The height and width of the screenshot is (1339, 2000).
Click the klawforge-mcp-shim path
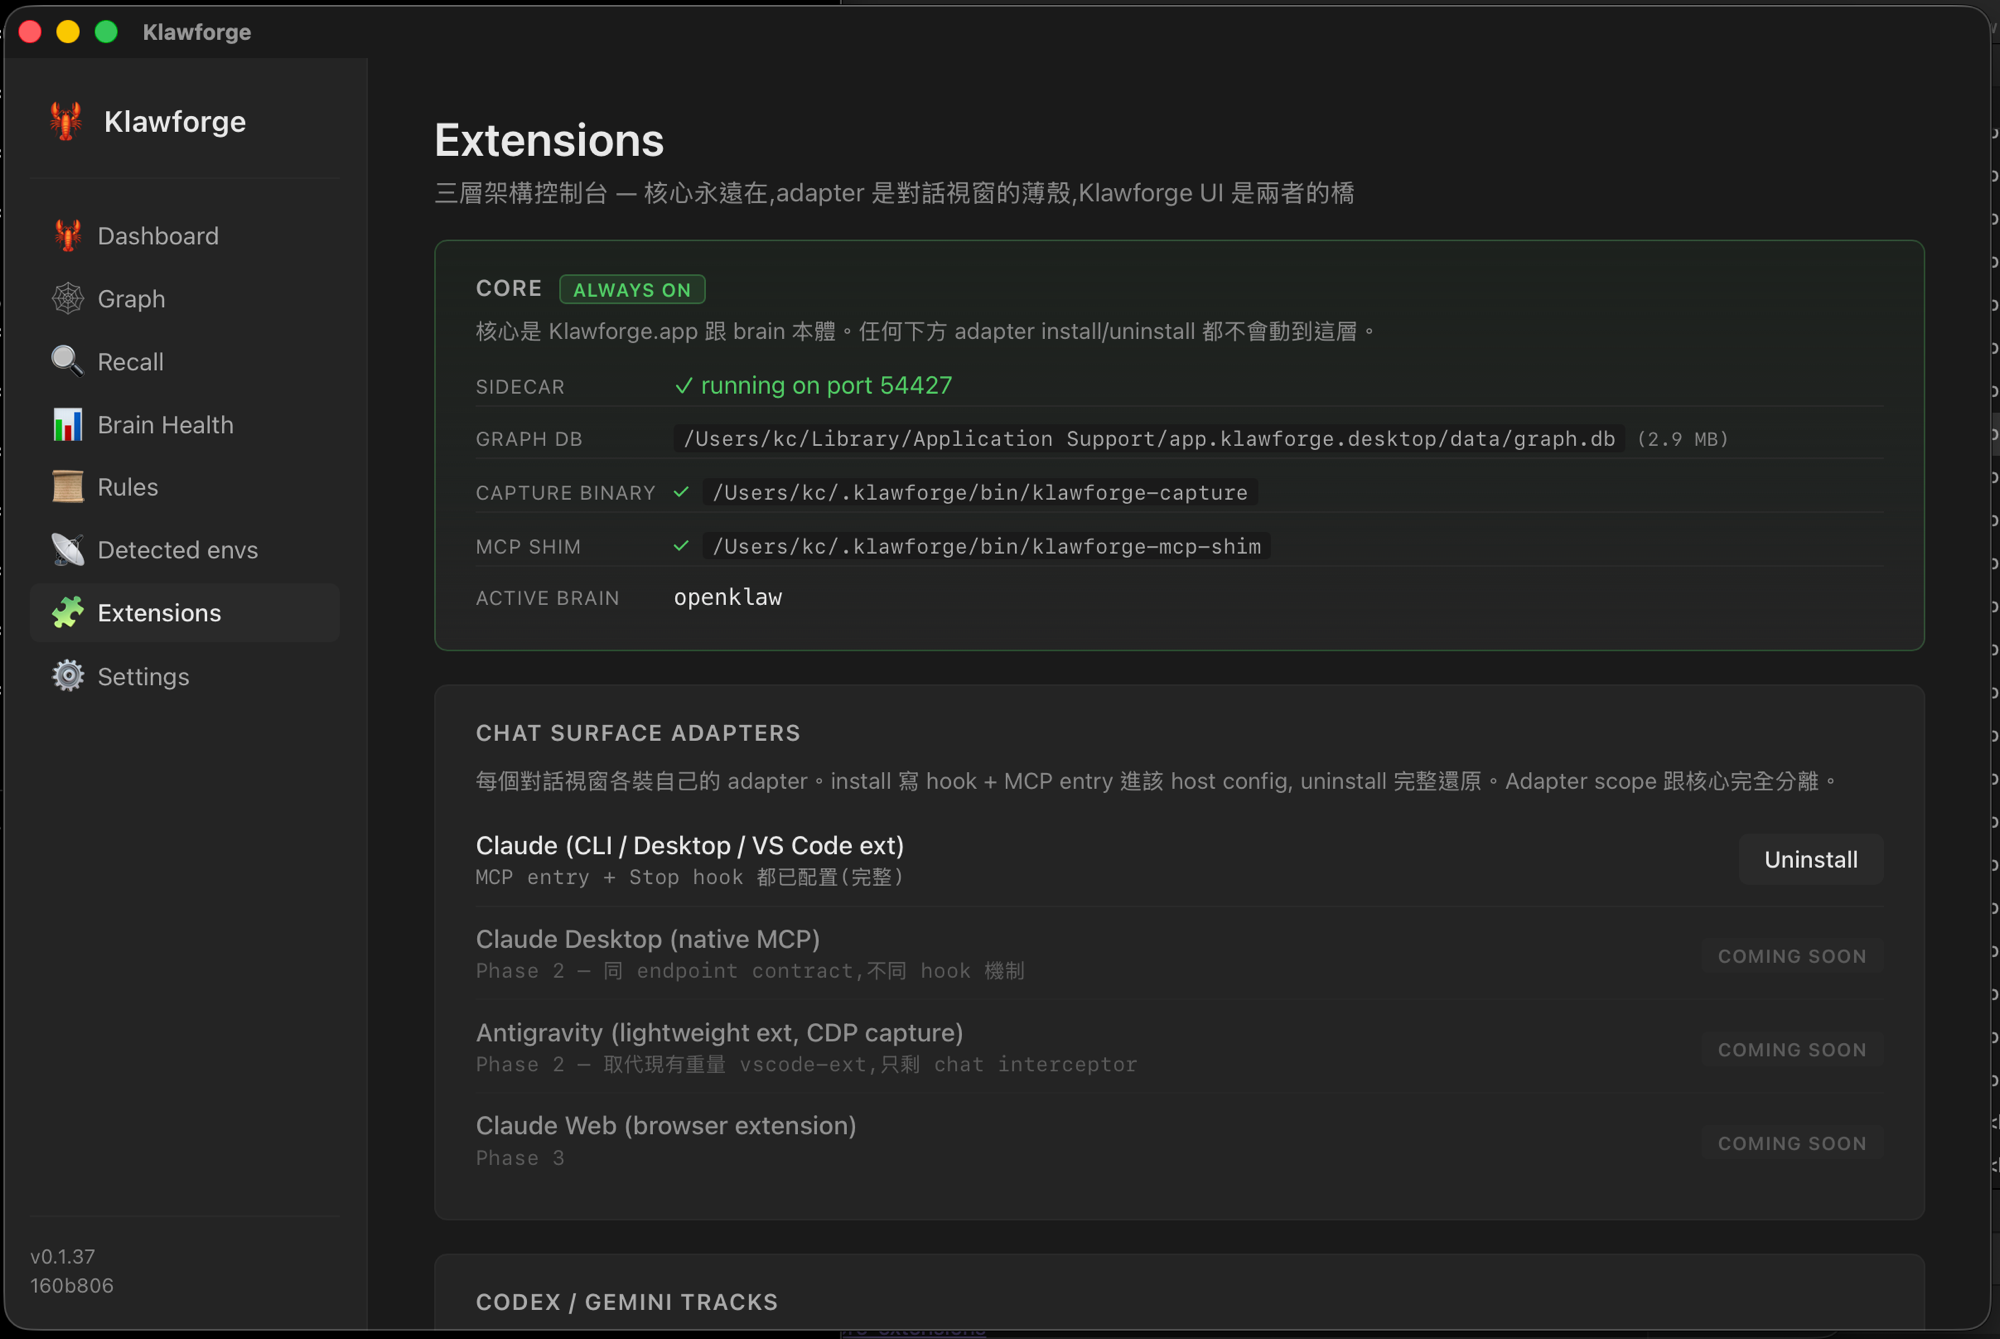[987, 547]
